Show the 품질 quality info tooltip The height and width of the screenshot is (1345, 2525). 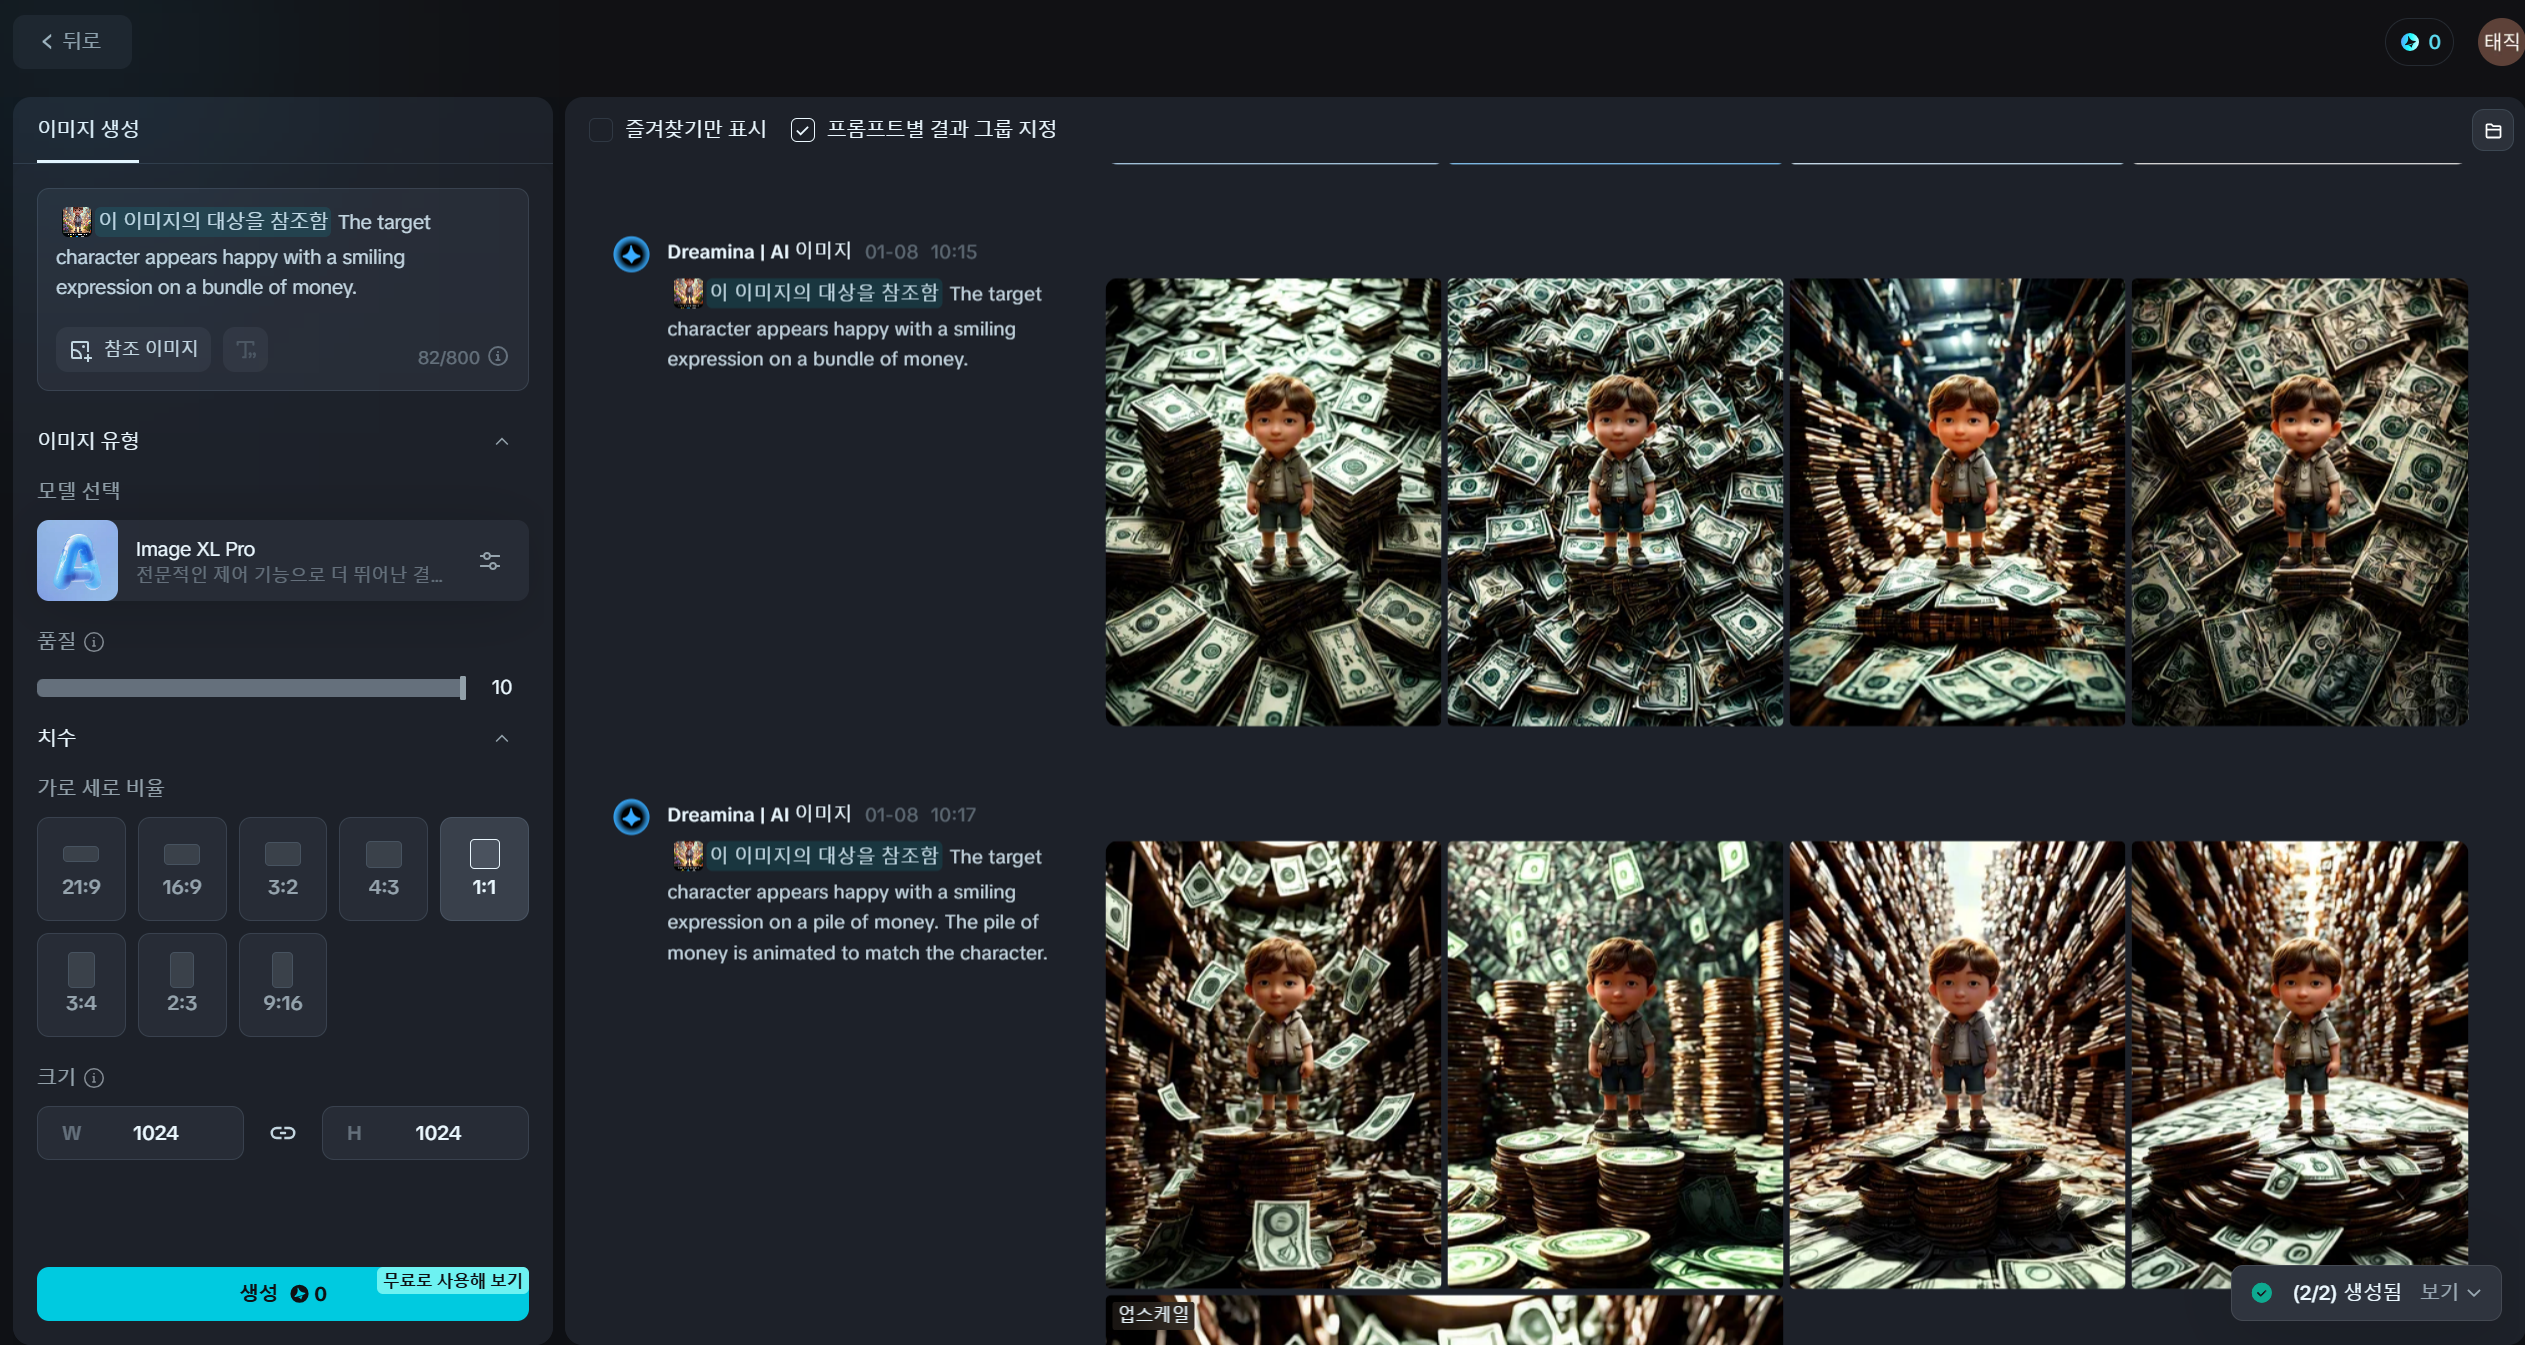[94, 642]
